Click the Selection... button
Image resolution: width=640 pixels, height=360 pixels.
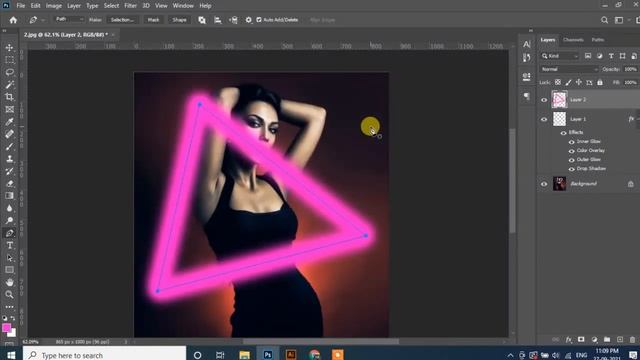click(x=122, y=20)
